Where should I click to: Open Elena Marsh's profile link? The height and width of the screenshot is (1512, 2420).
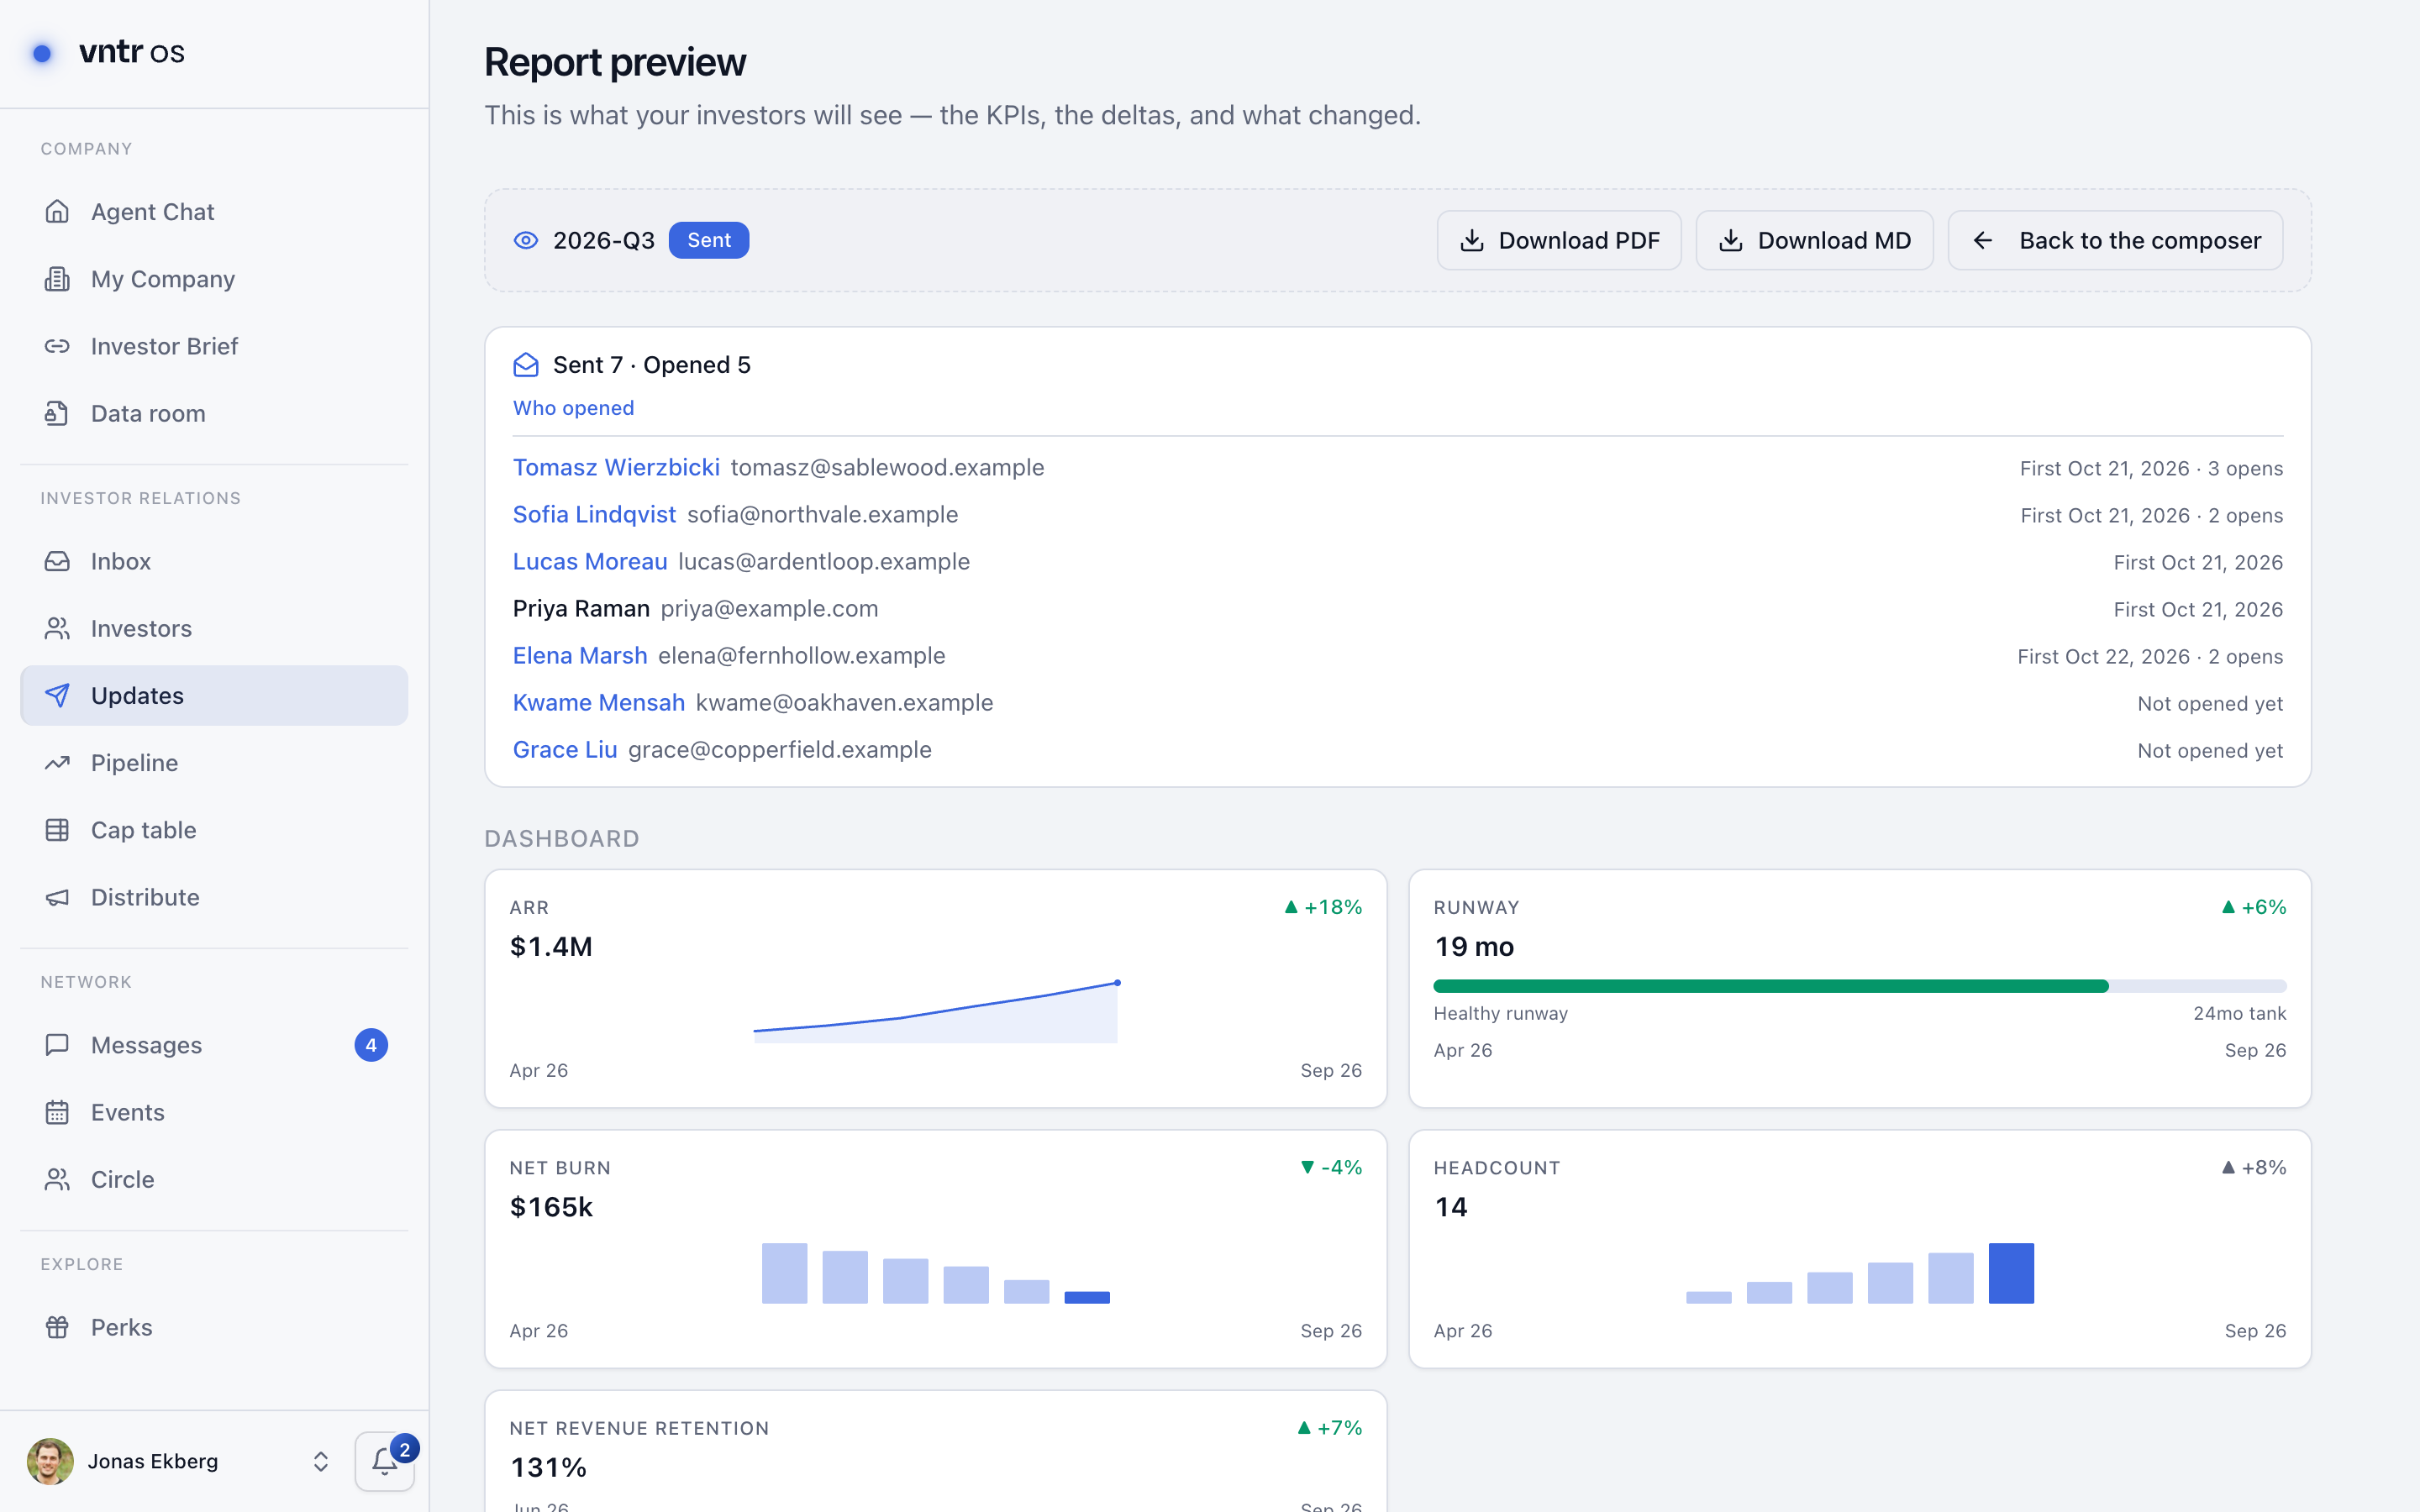[x=580, y=655]
